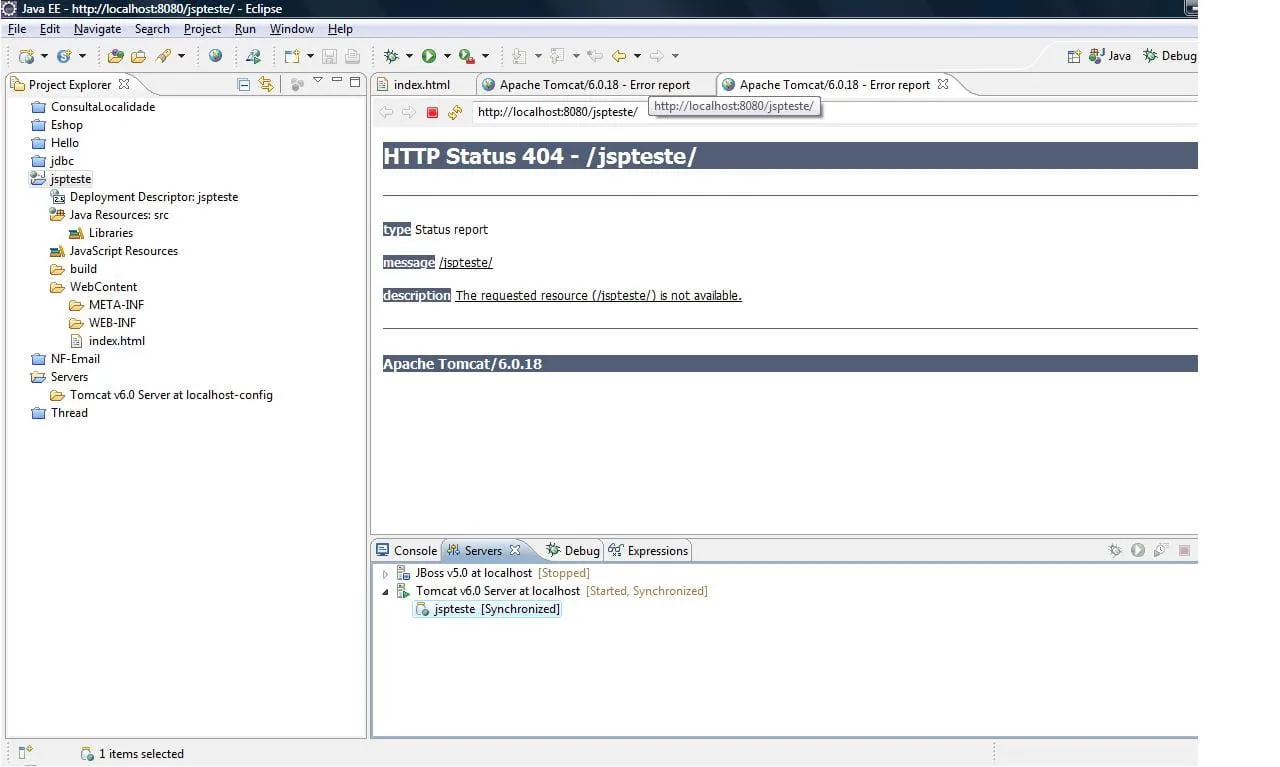Click the browser Back arrow beside the URL
This screenshot has height=767, width=1280.
click(386, 112)
